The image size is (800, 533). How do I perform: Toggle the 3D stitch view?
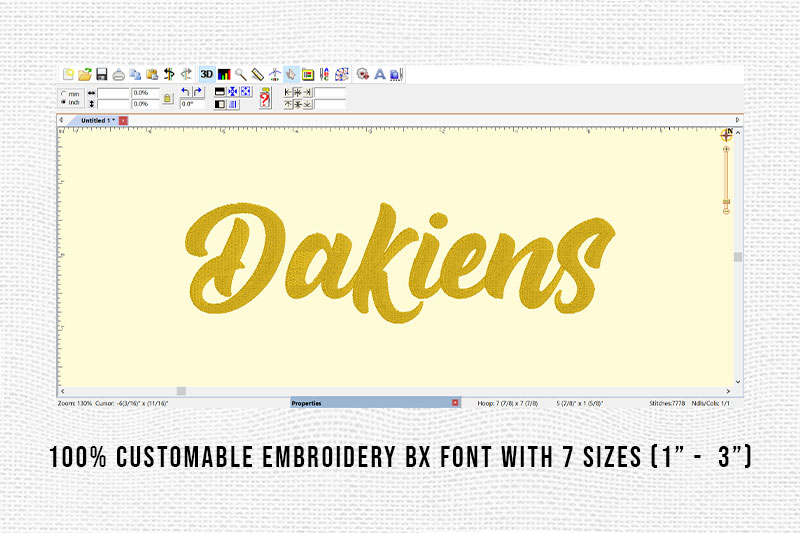pyautogui.click(x=206, y=74)
